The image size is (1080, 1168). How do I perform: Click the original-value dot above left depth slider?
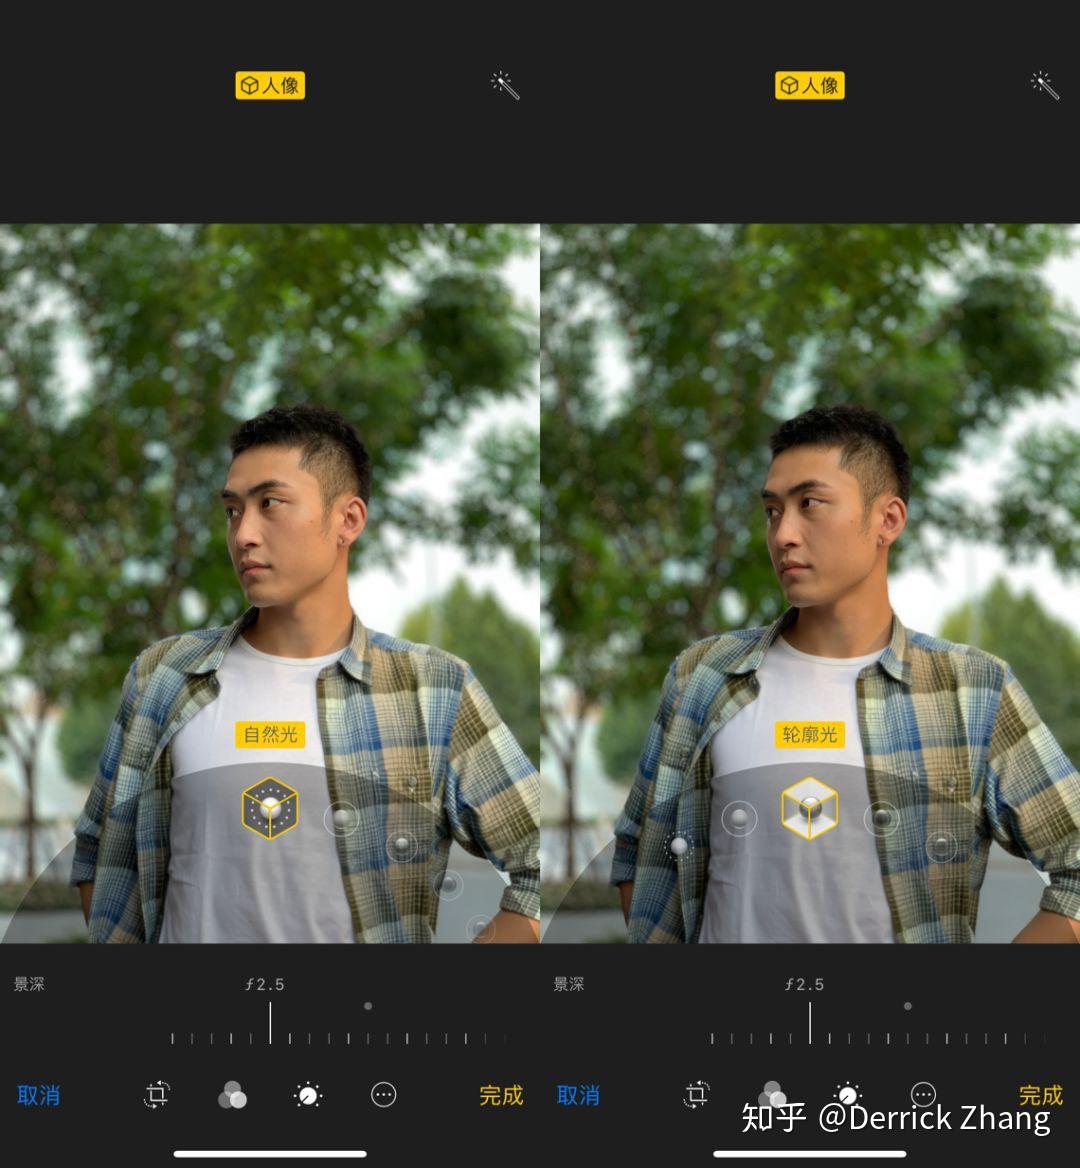pos(368,1006)
